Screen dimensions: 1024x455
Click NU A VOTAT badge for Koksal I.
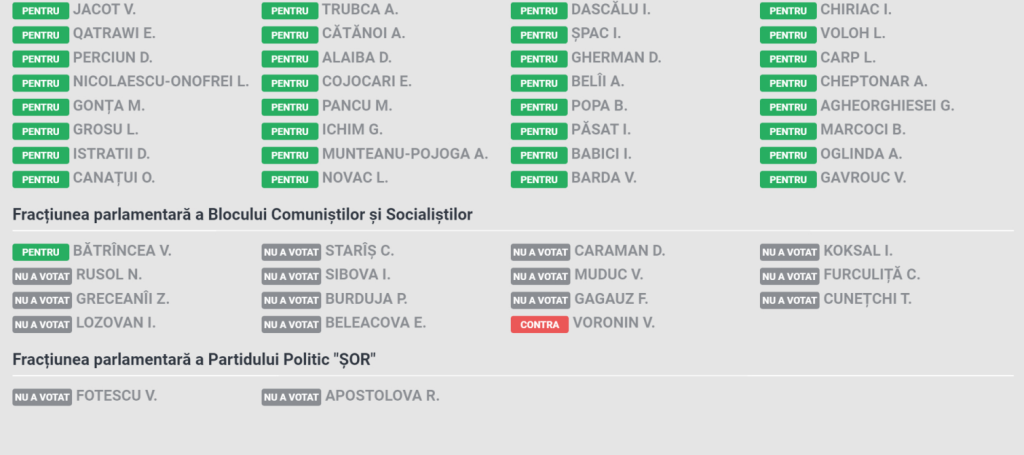coord(790,252)
